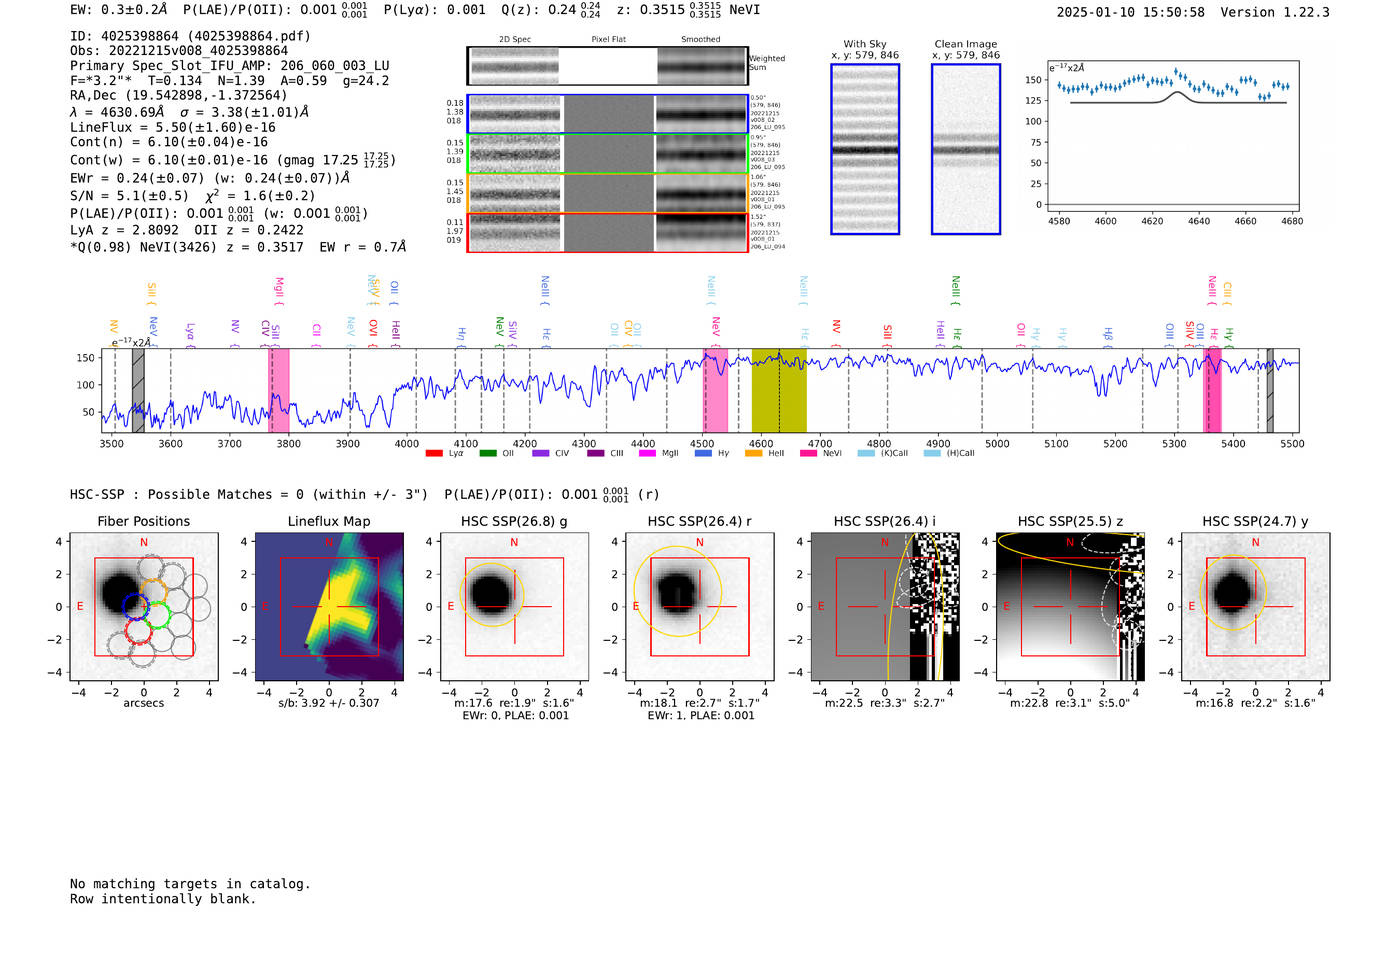Click the s/b: 3.92 +/- 0.307 caption

click(329, 703)
